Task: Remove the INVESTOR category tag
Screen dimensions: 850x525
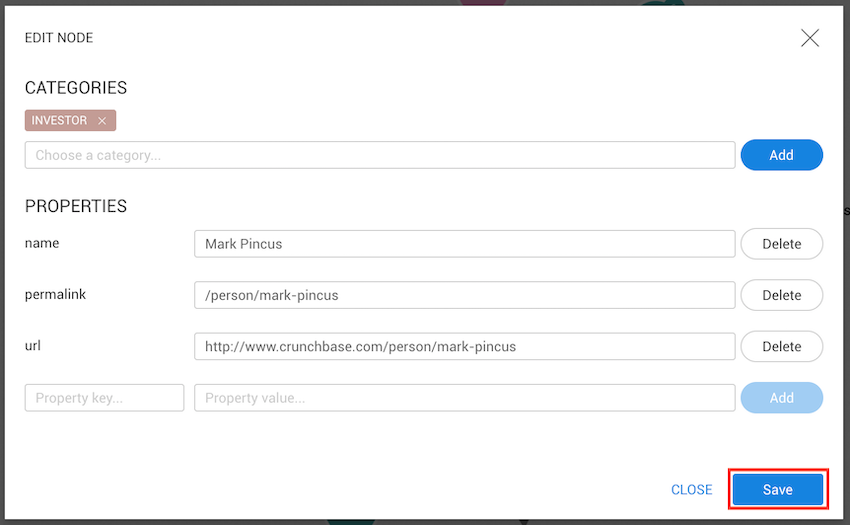Action: click(x=102, y=121)
